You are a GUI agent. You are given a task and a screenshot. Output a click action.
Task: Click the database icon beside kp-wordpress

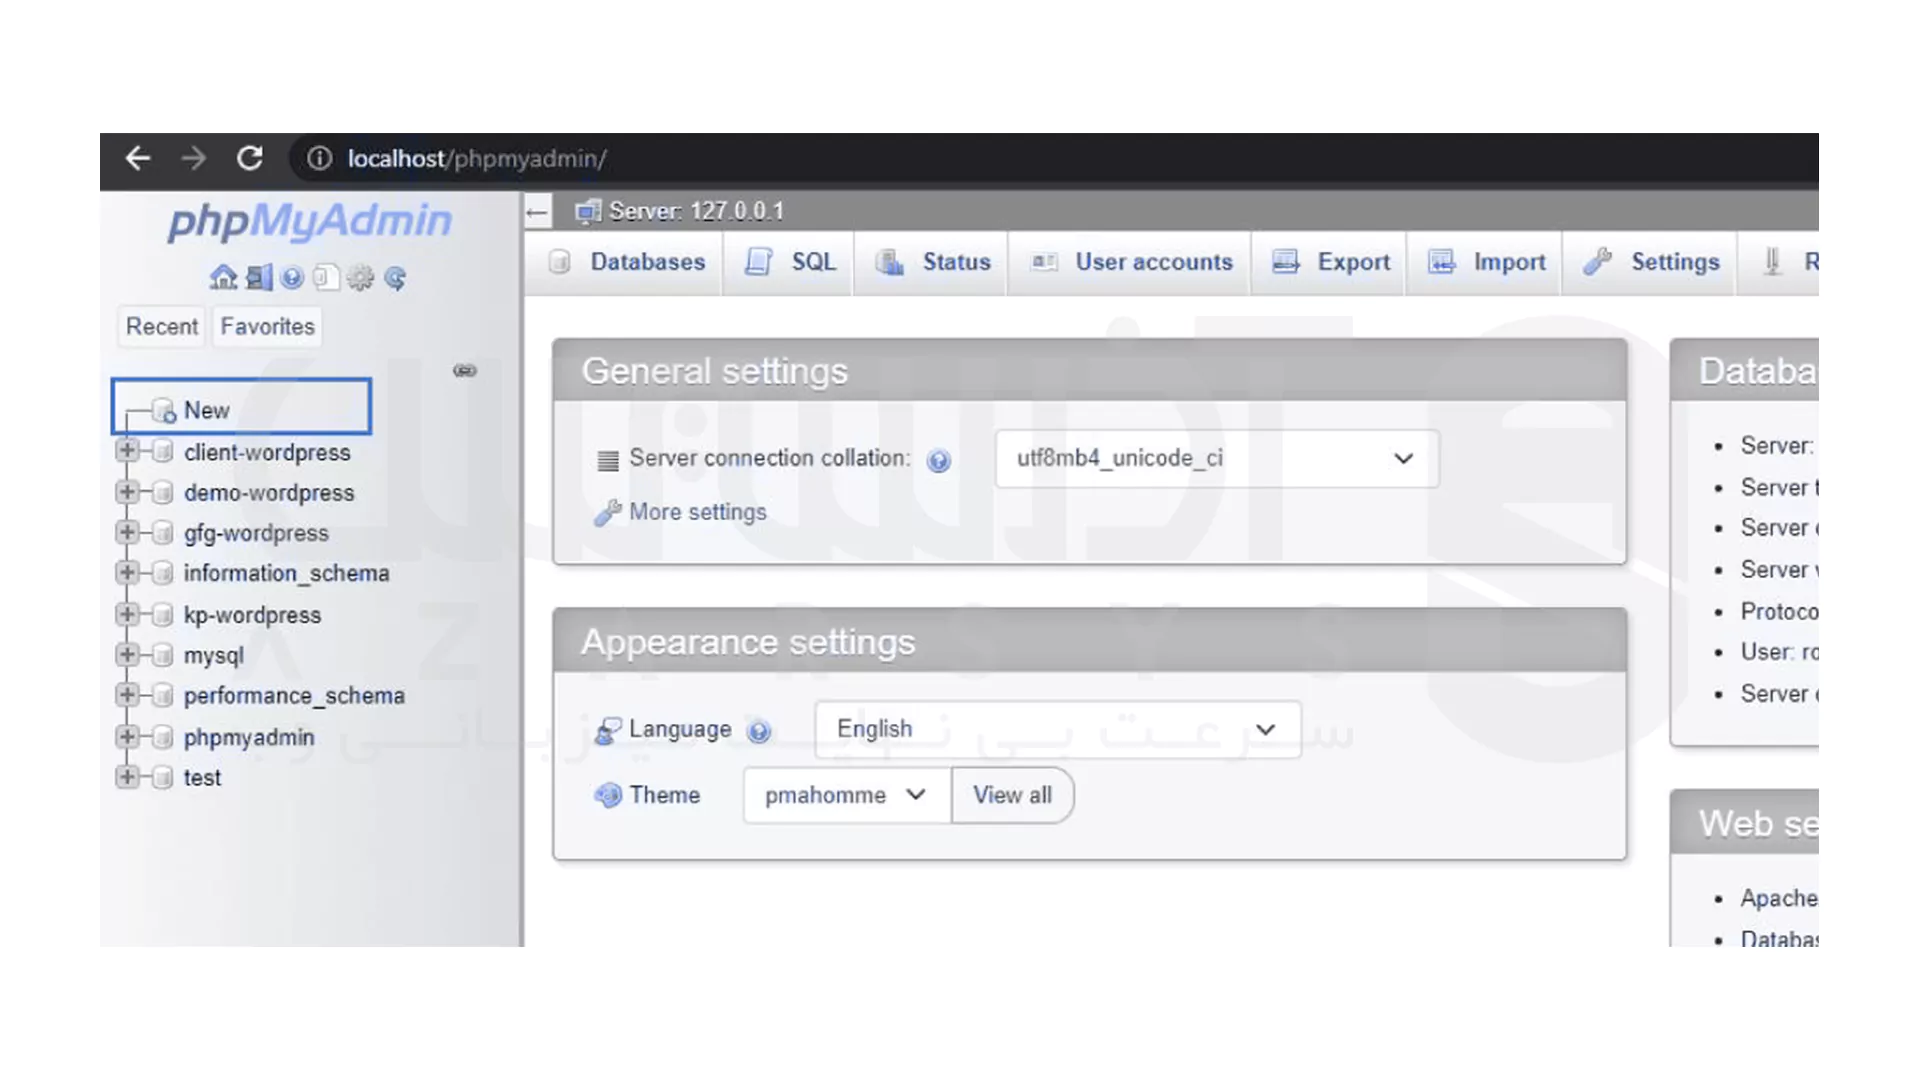[163, 615]
